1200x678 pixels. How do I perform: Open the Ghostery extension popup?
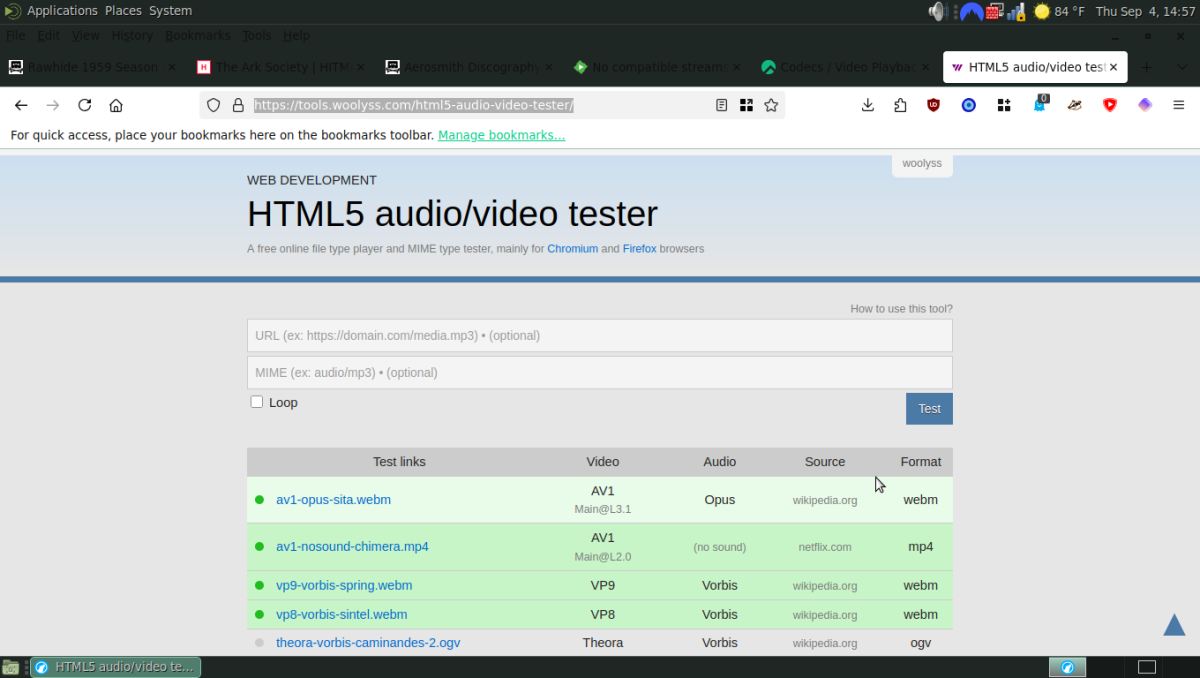click(1040, 104)
